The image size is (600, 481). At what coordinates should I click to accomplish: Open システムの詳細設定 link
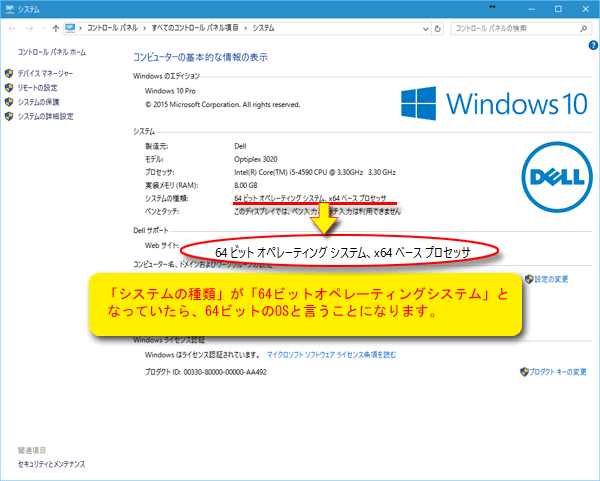click(45, 116)
